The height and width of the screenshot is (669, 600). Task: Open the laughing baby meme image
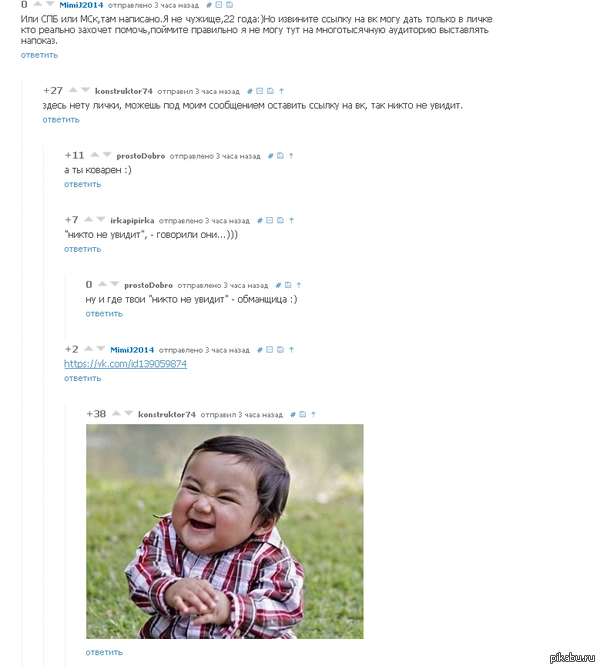tap(225, 531)
